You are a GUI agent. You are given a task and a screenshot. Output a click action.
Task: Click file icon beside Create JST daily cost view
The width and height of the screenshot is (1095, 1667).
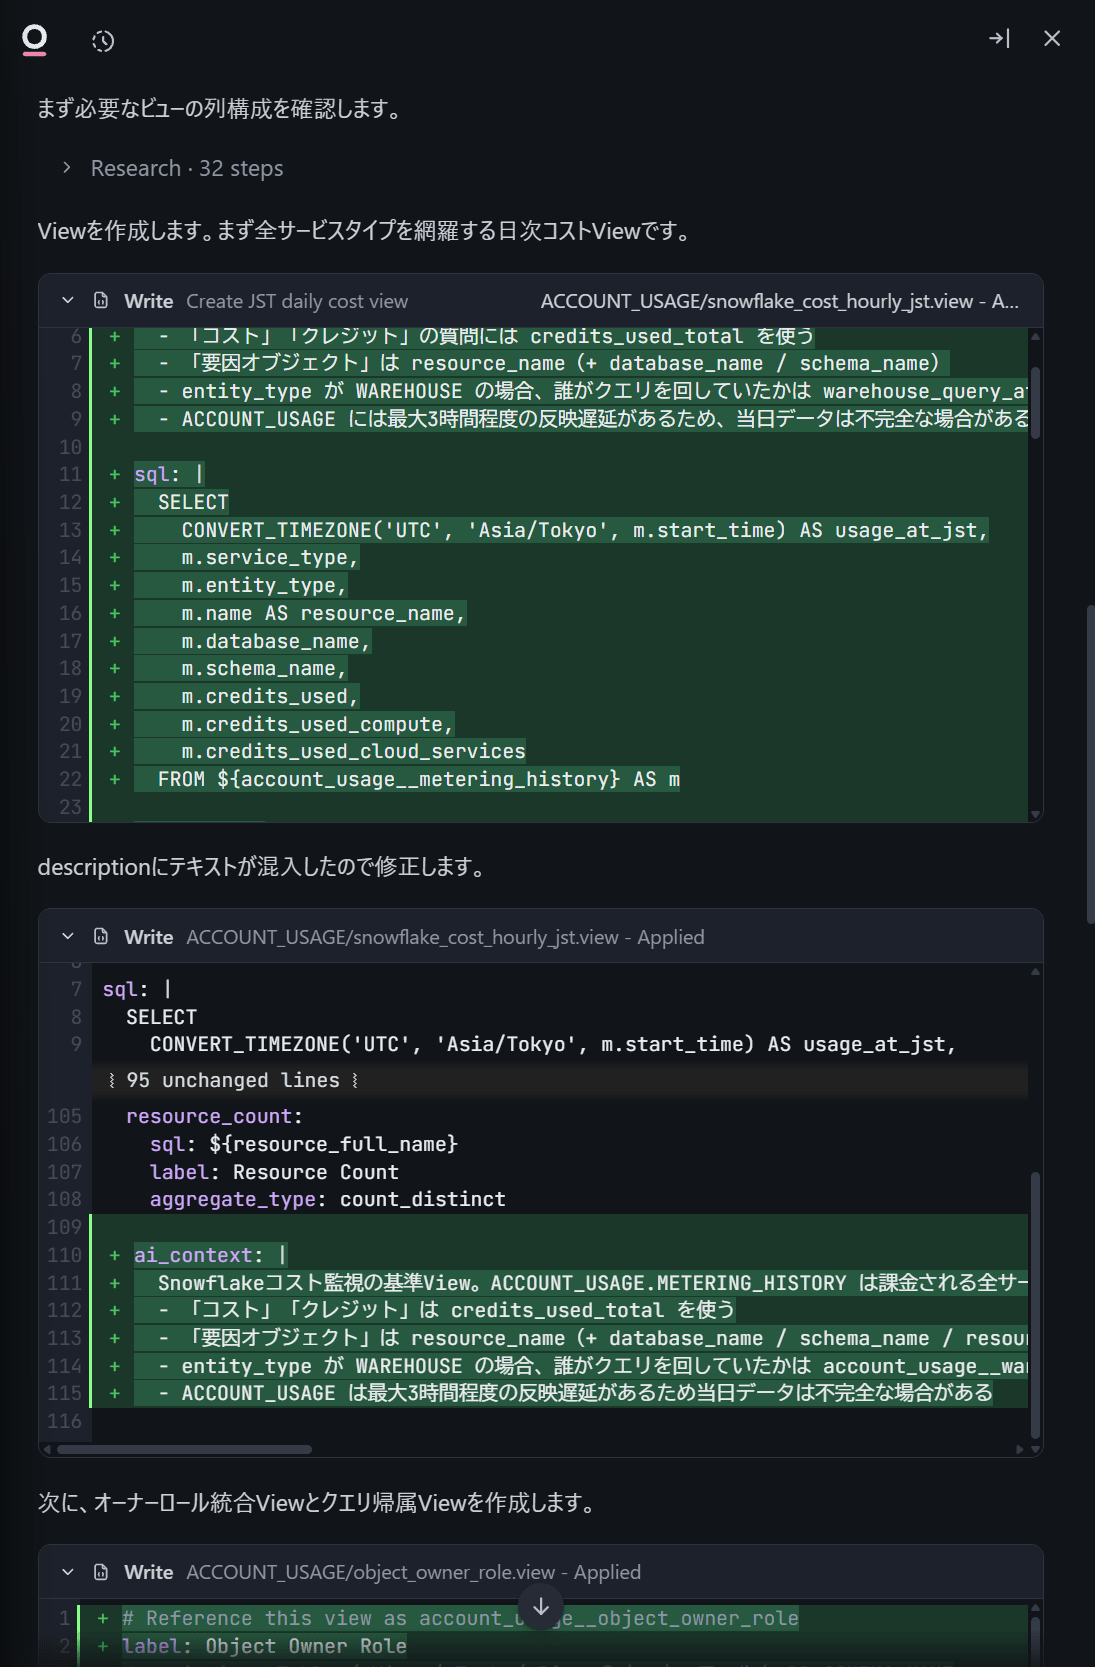point(101,301)
